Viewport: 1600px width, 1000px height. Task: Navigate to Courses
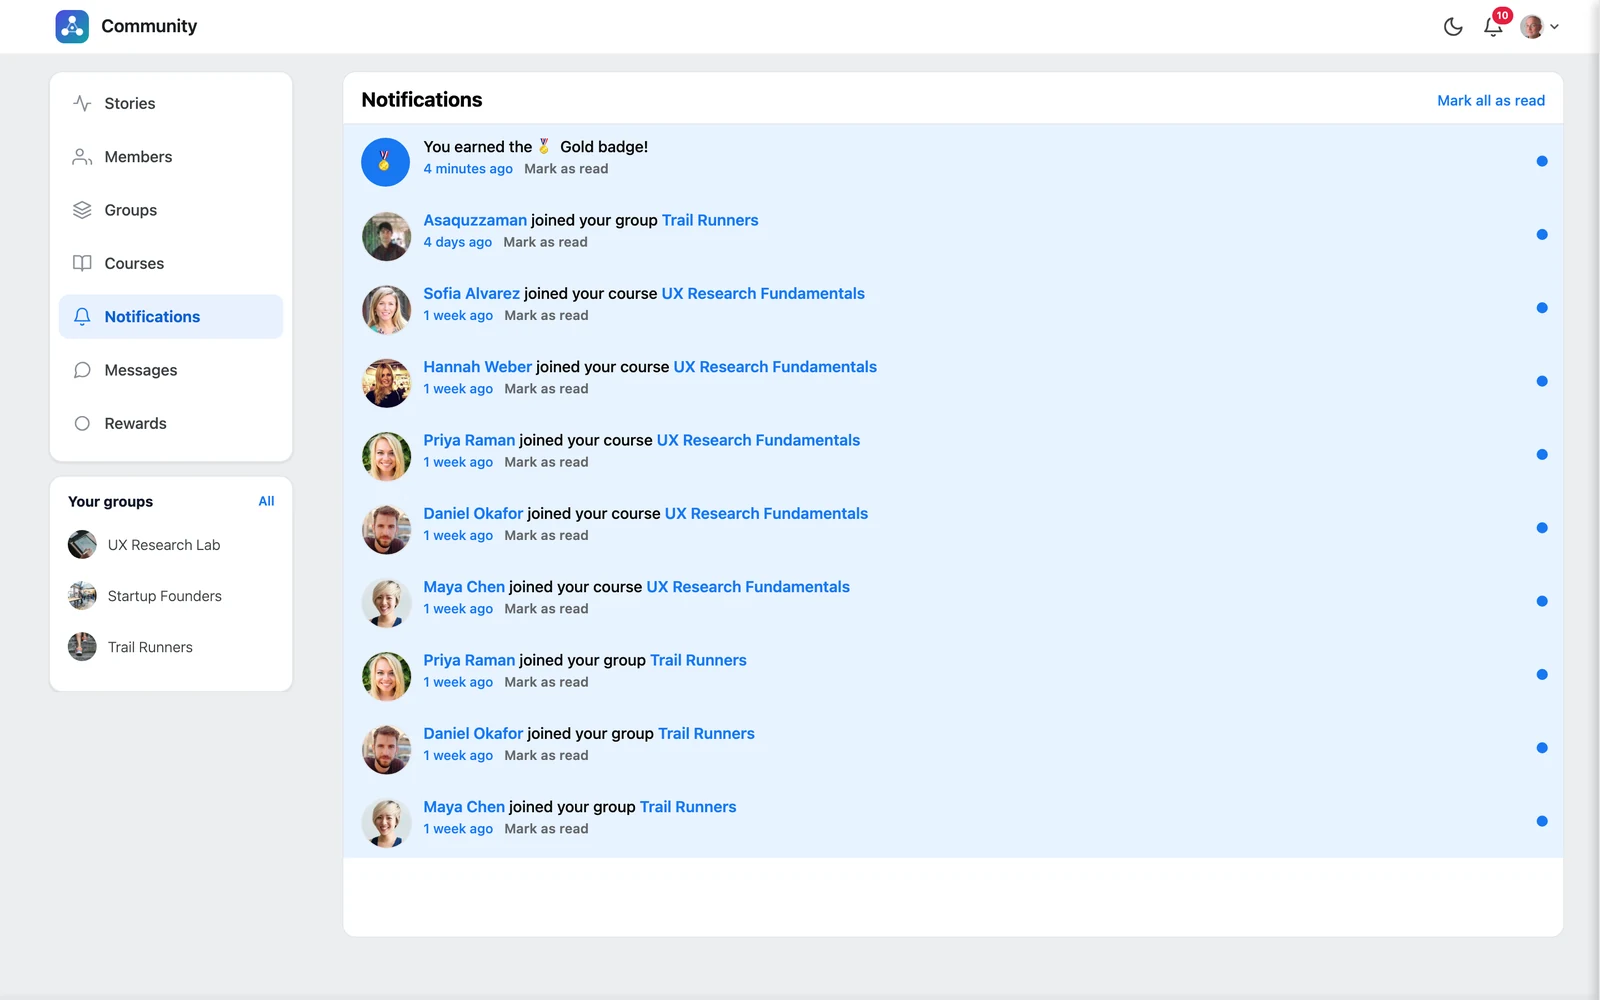pyautogui.click(x=171, y=263)
